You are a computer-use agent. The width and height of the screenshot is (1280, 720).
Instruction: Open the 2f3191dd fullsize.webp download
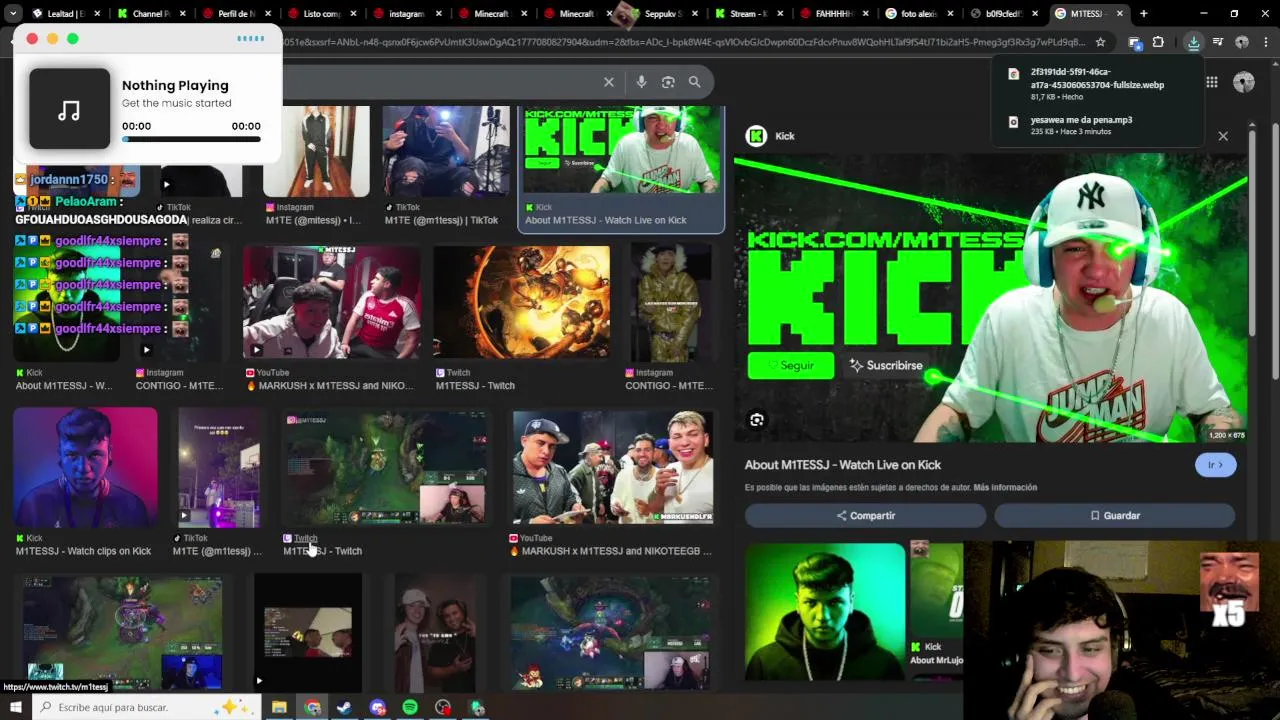click(1097, 84)
